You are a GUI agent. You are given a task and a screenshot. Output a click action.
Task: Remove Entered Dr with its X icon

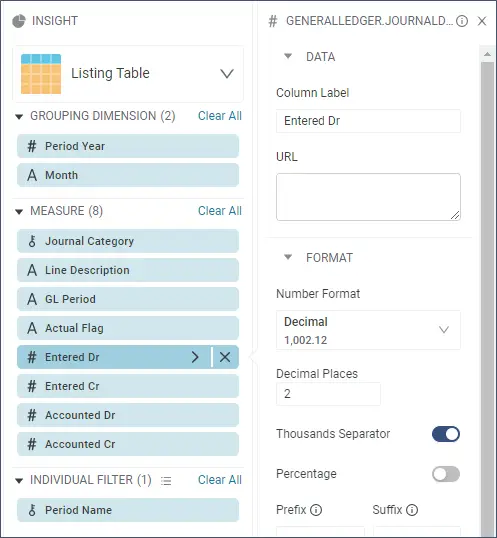[225, 357]
